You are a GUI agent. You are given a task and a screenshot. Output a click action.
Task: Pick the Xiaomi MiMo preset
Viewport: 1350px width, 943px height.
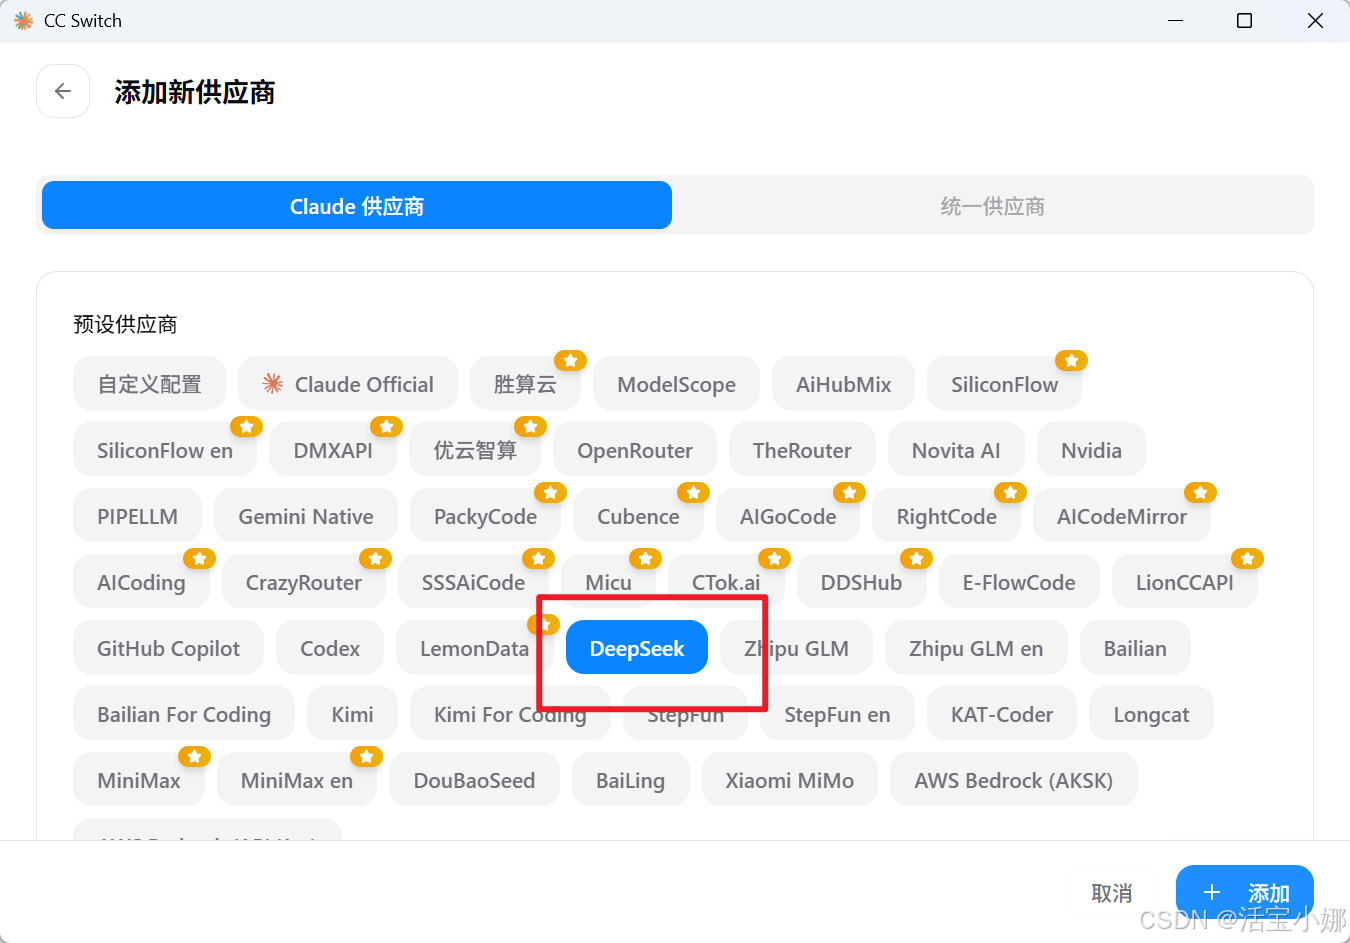click(789, 780)
